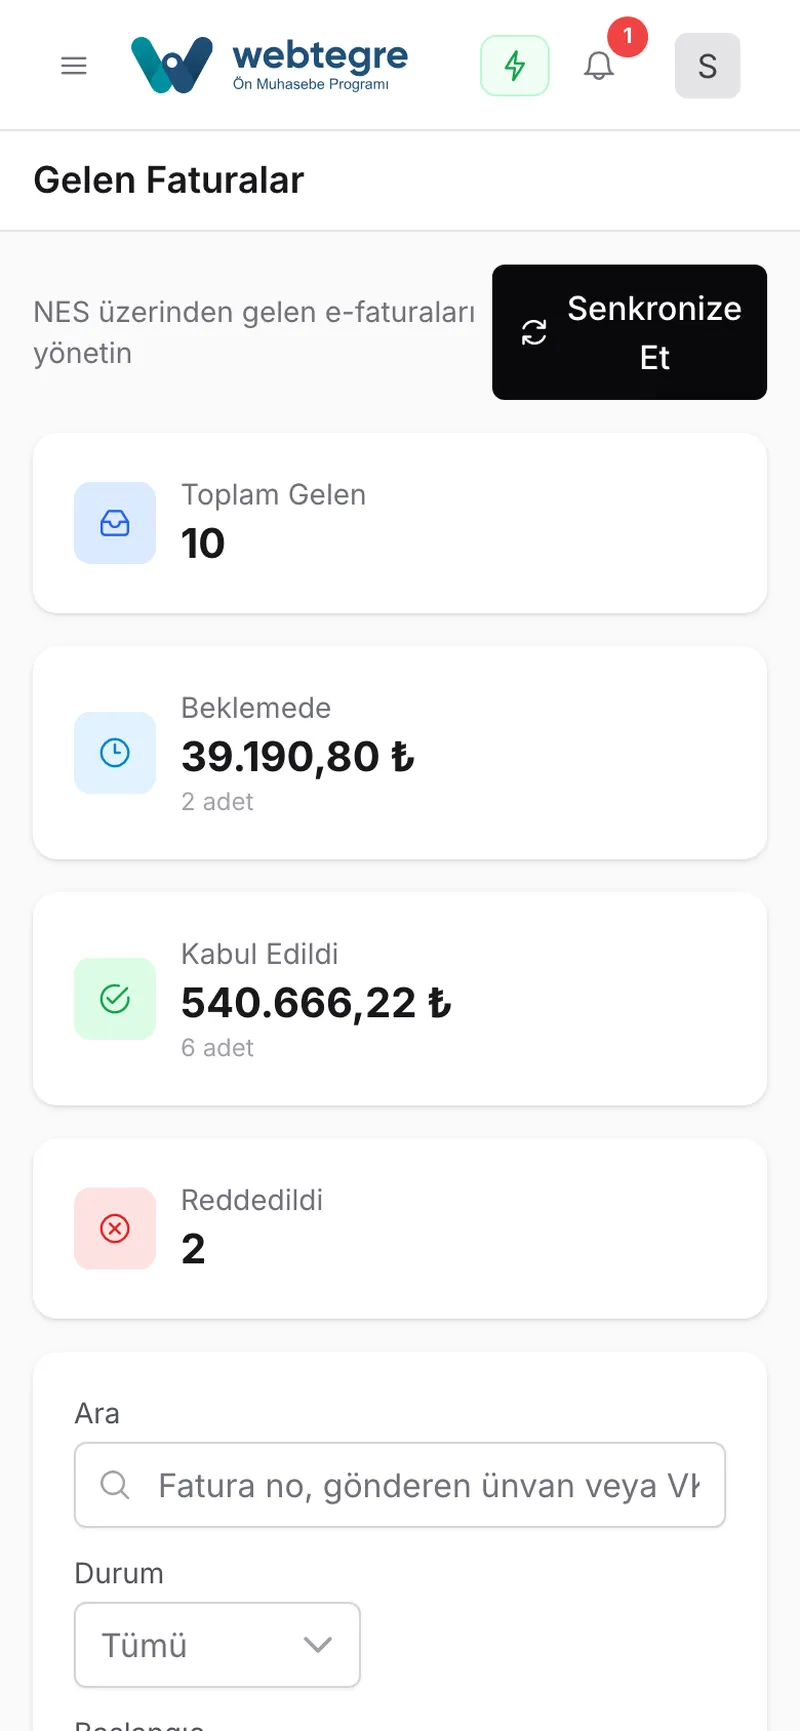The height and width of the screenshot is (1731, 800).
Task: Focus the Fatura no search field
Action: [x=400, y=1485]
